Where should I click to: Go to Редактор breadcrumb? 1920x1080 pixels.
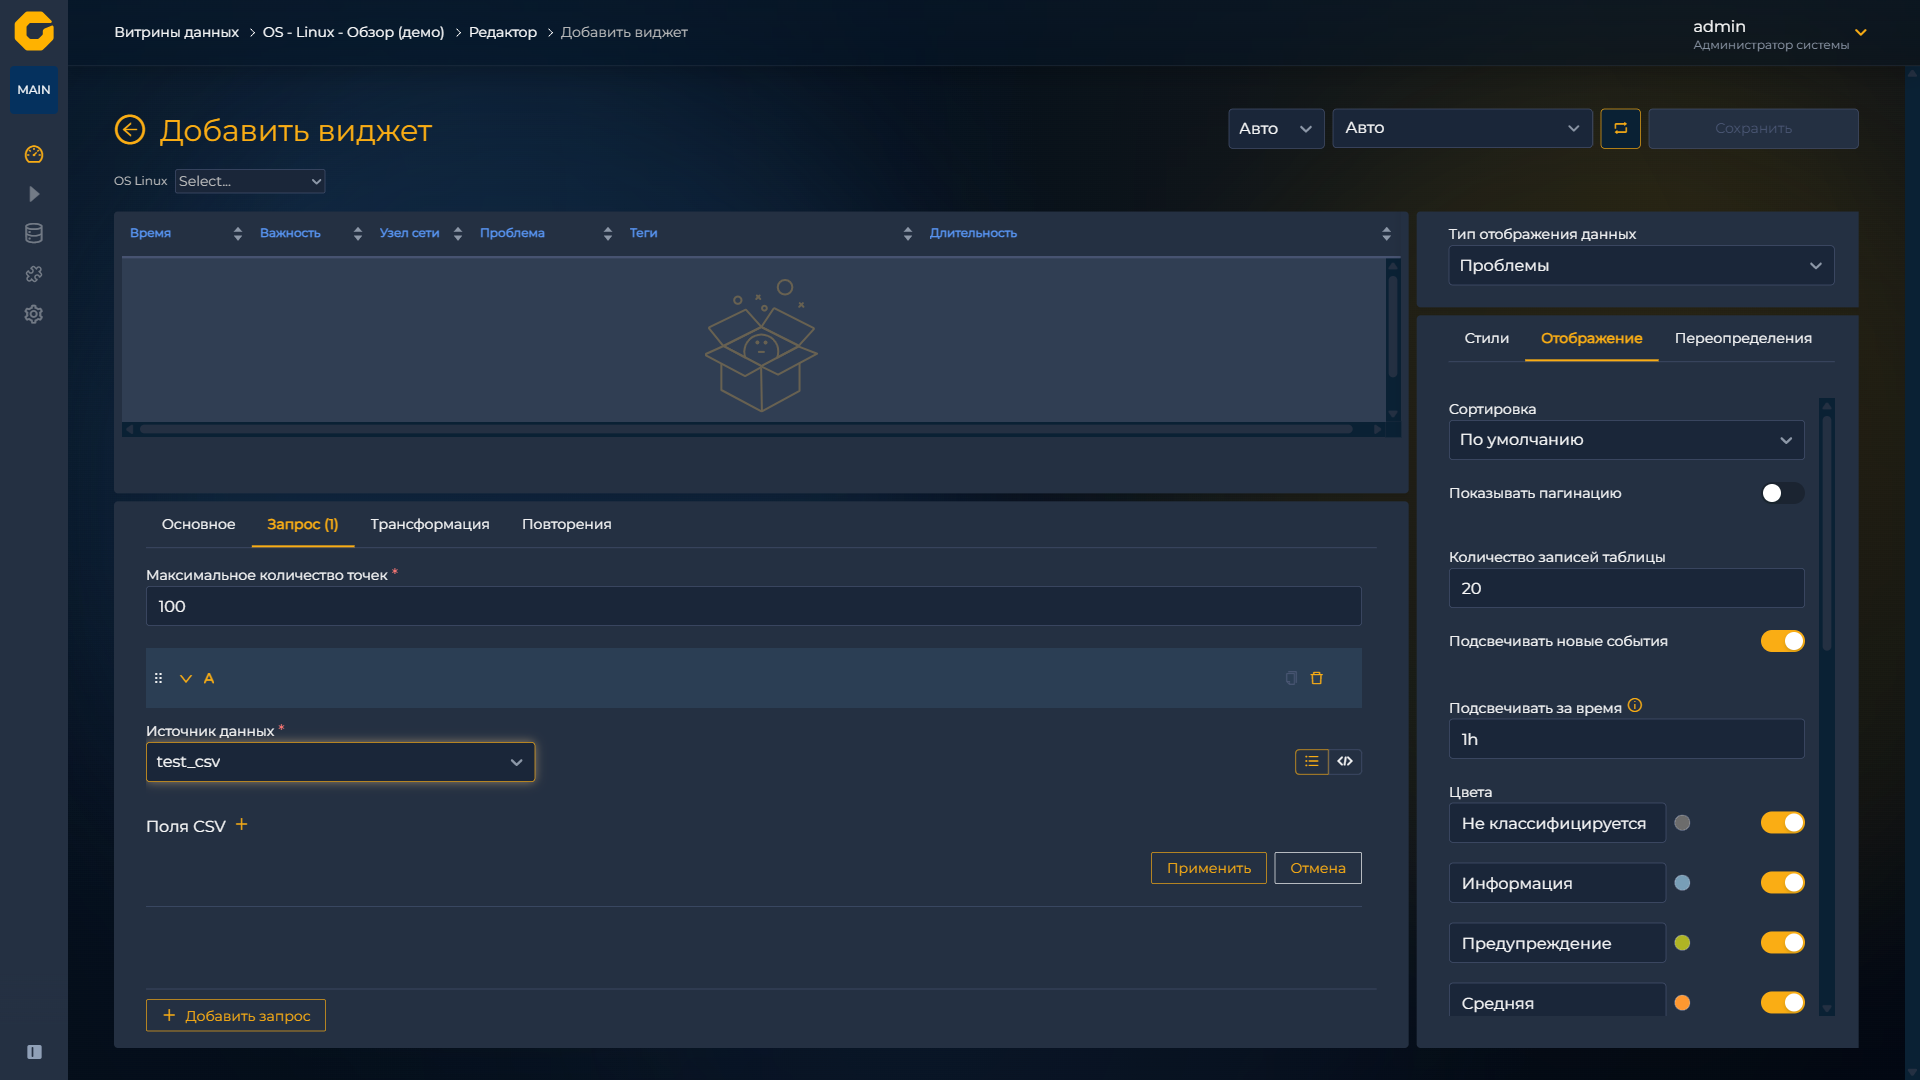coord(503,32)
